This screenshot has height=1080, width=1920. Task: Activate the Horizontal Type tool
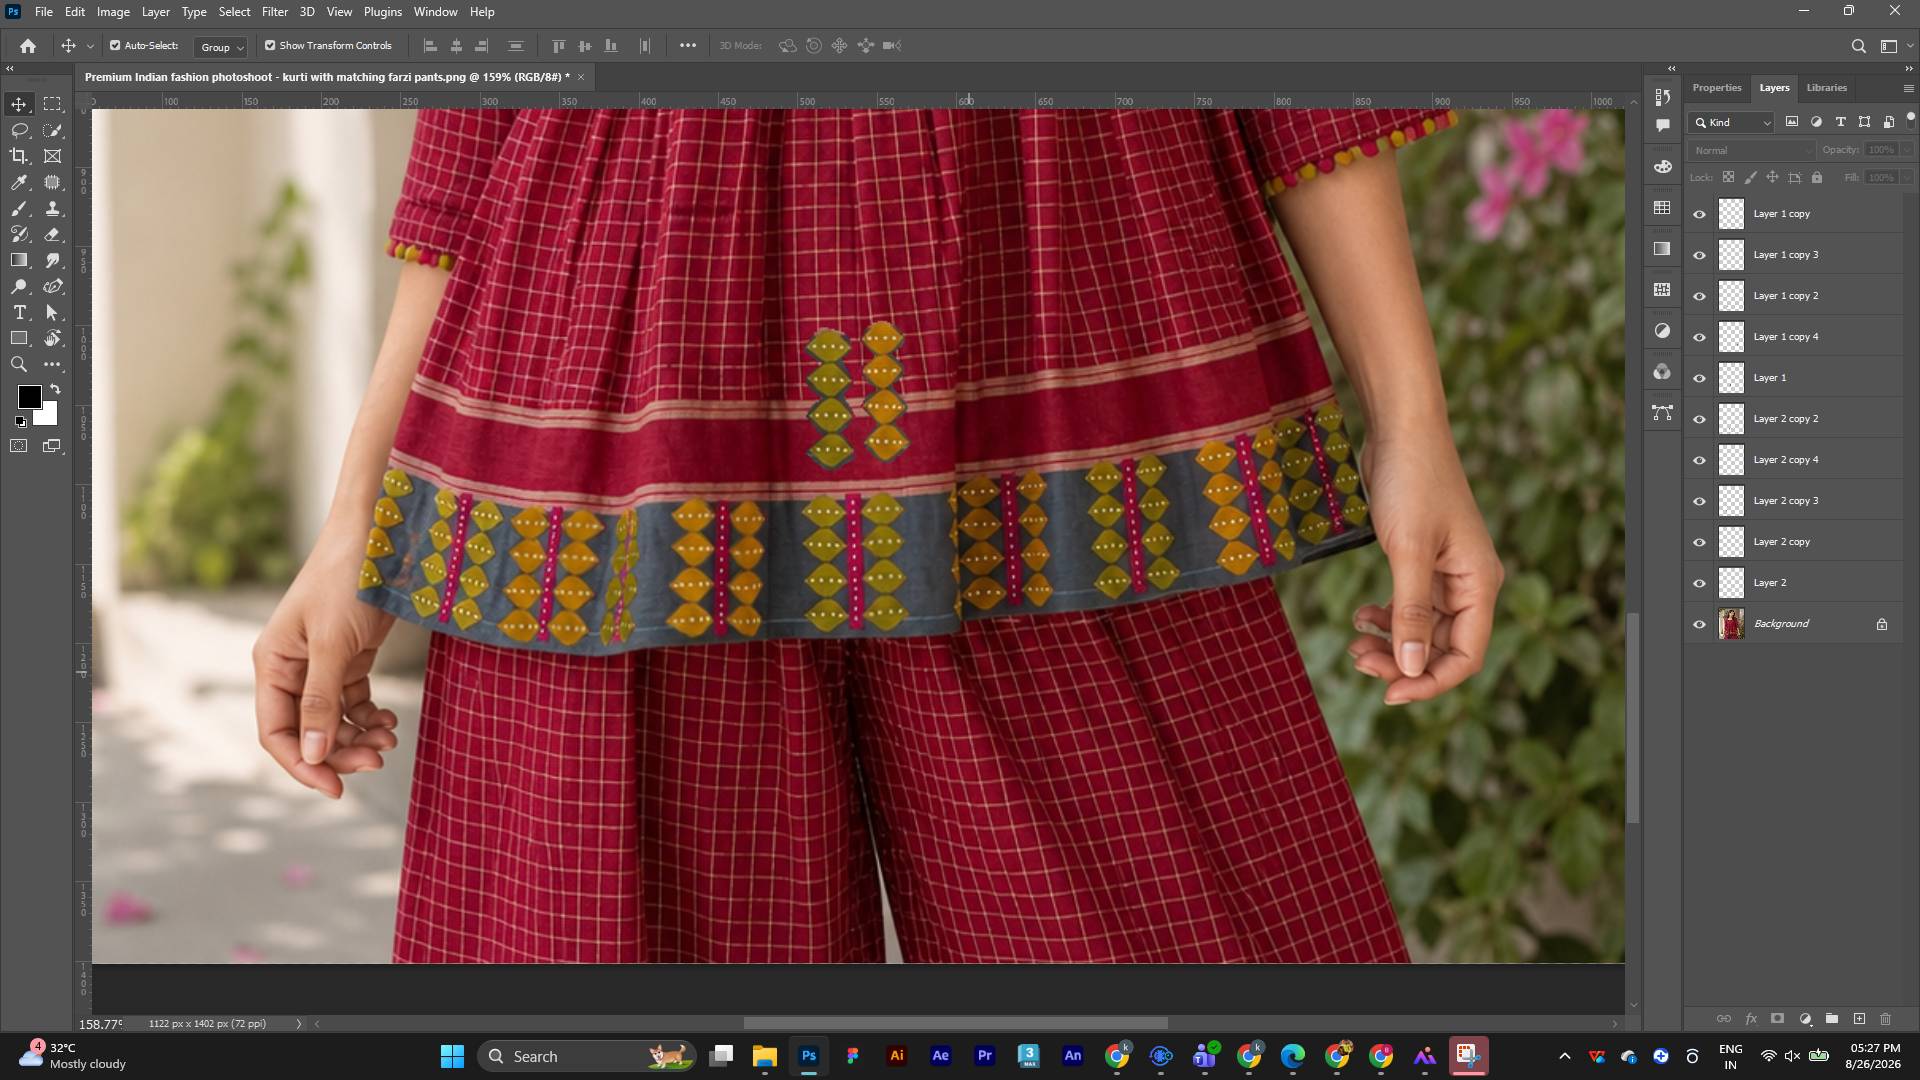click(x=19, y=312)
